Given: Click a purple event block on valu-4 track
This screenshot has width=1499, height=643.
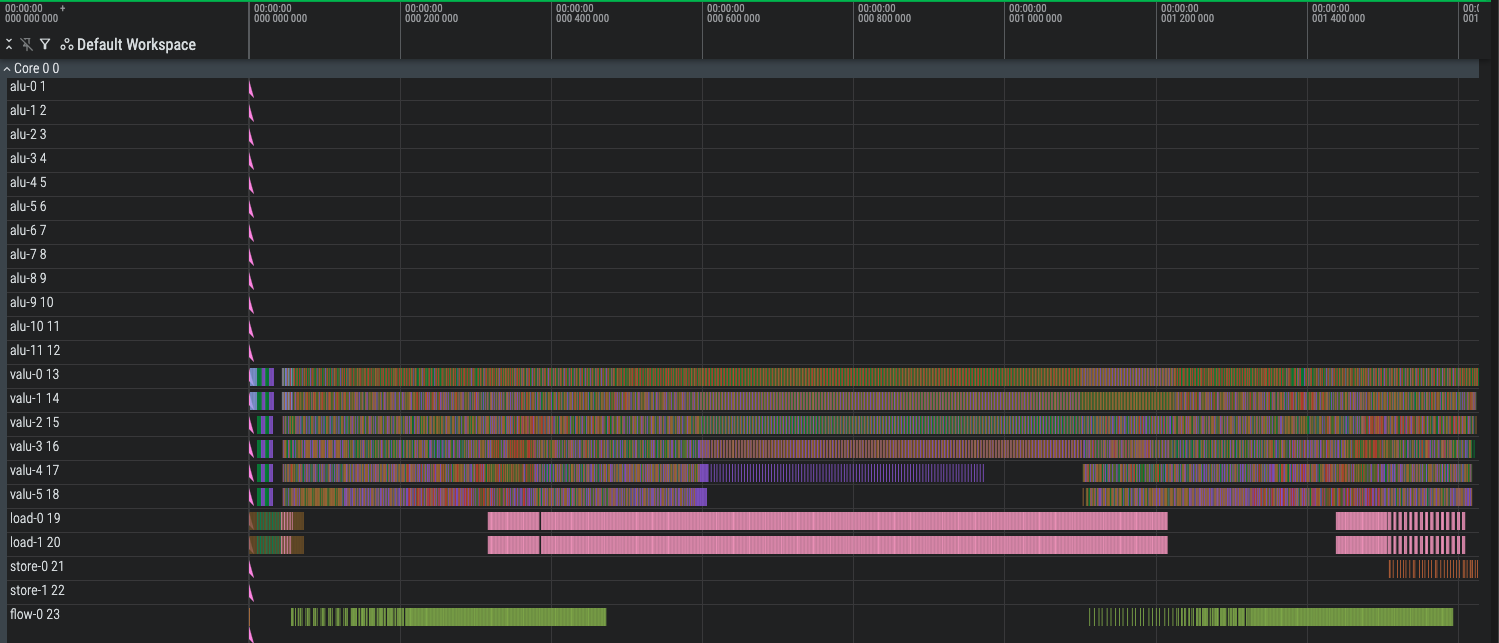Looking at the screenshot, I should click(850, 470).
